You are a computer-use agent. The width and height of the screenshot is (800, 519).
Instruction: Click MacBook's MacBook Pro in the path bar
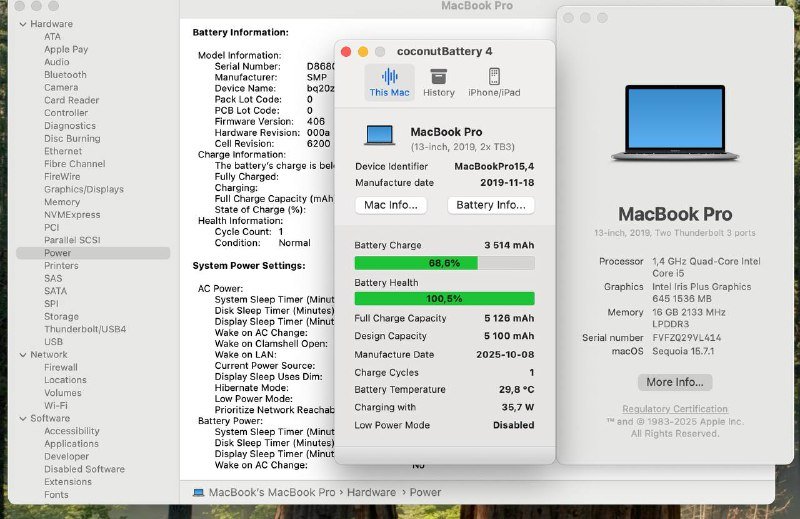[x=272, y=492]
